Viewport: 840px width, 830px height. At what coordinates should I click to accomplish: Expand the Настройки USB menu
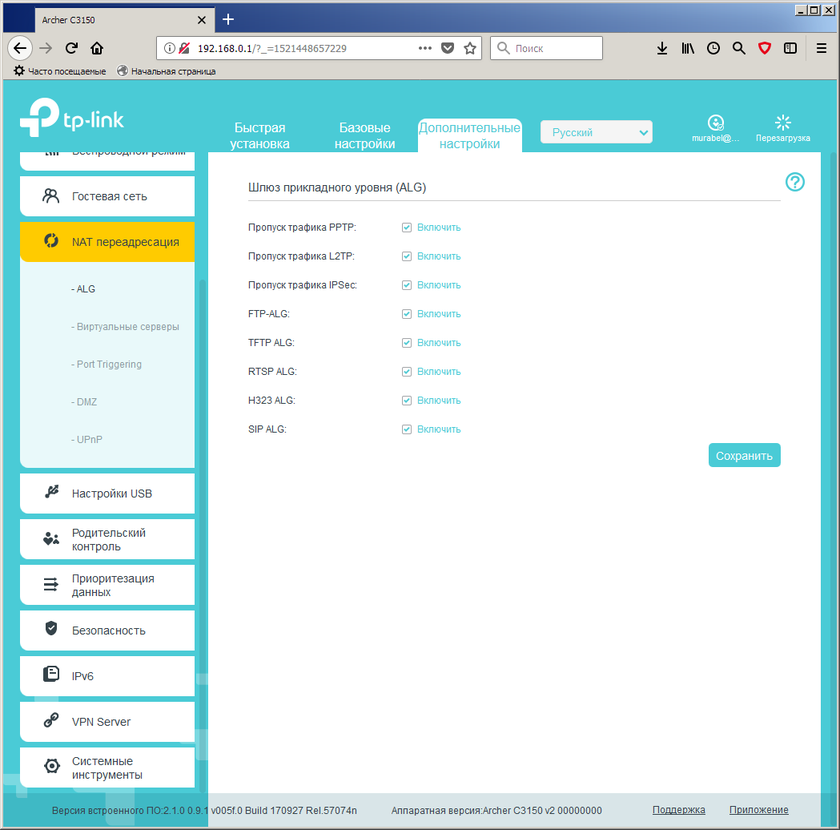click(x=107, y=494)
